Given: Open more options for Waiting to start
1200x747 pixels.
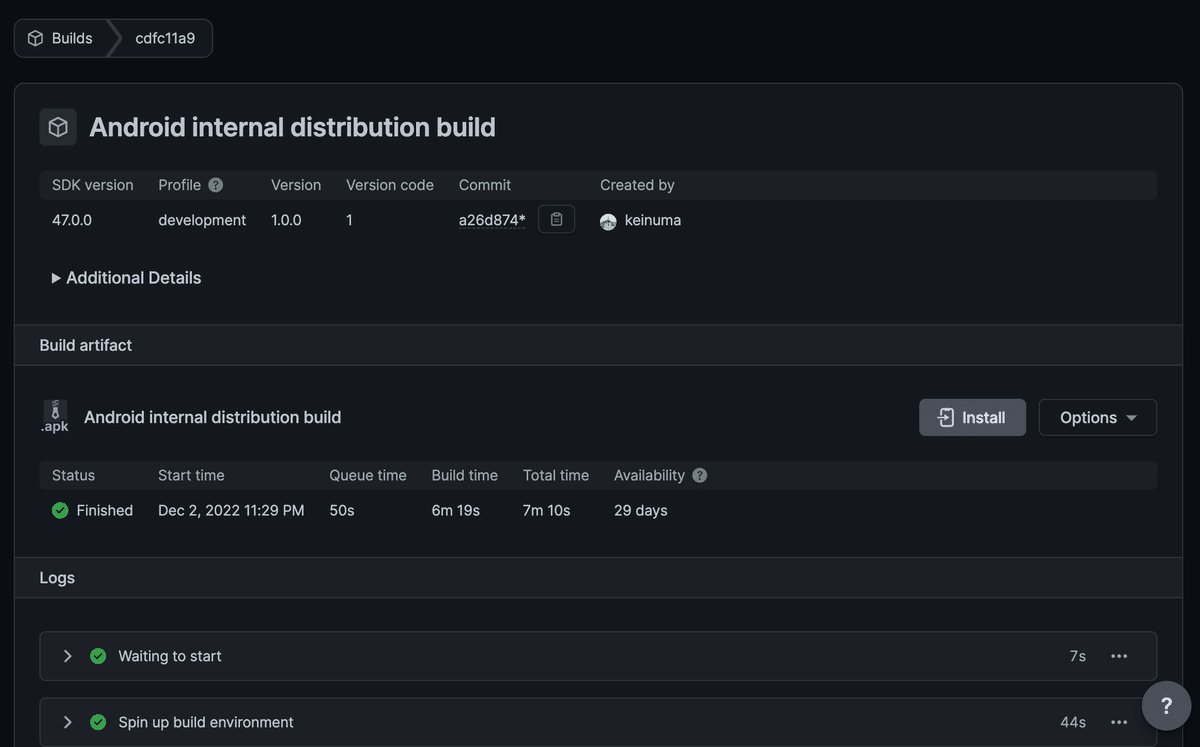Looking at the screenshot, I should [x=1119, y=656].
